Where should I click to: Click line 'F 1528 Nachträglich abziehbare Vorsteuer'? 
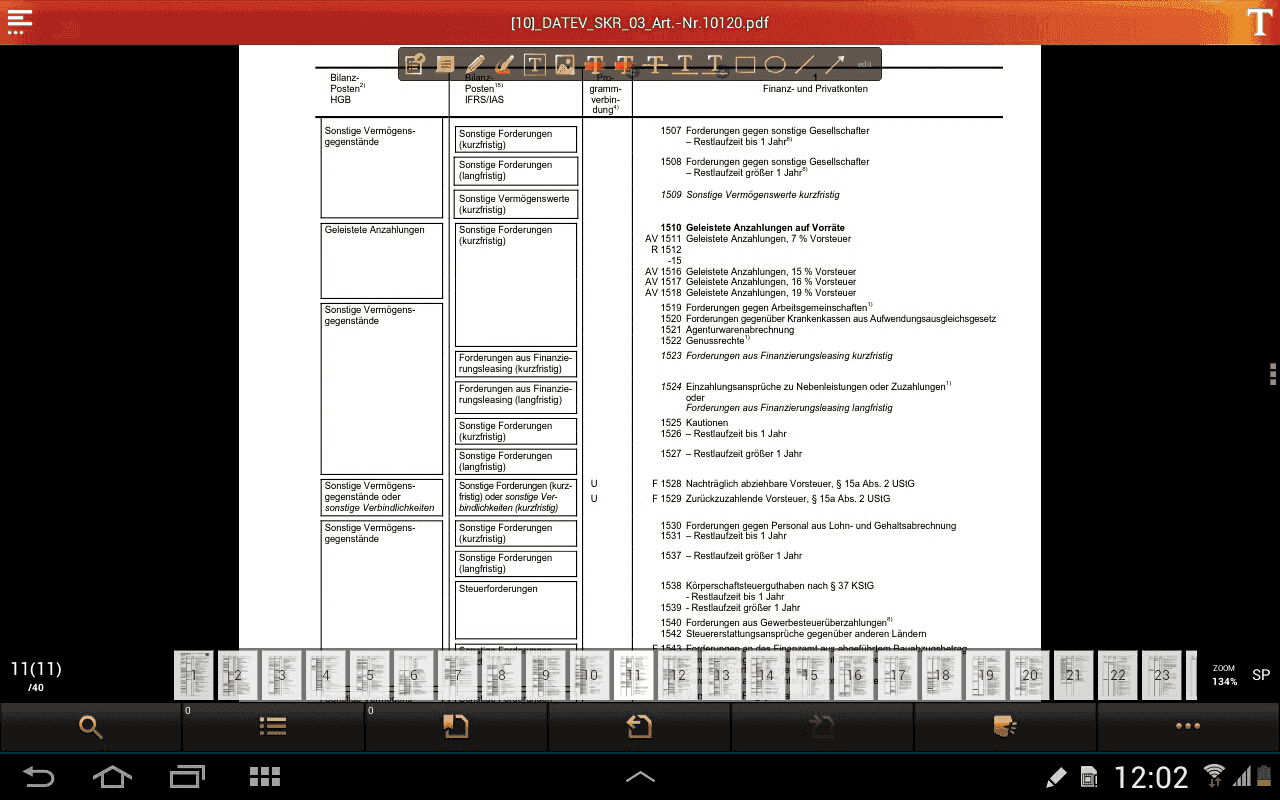coord(783,484)
